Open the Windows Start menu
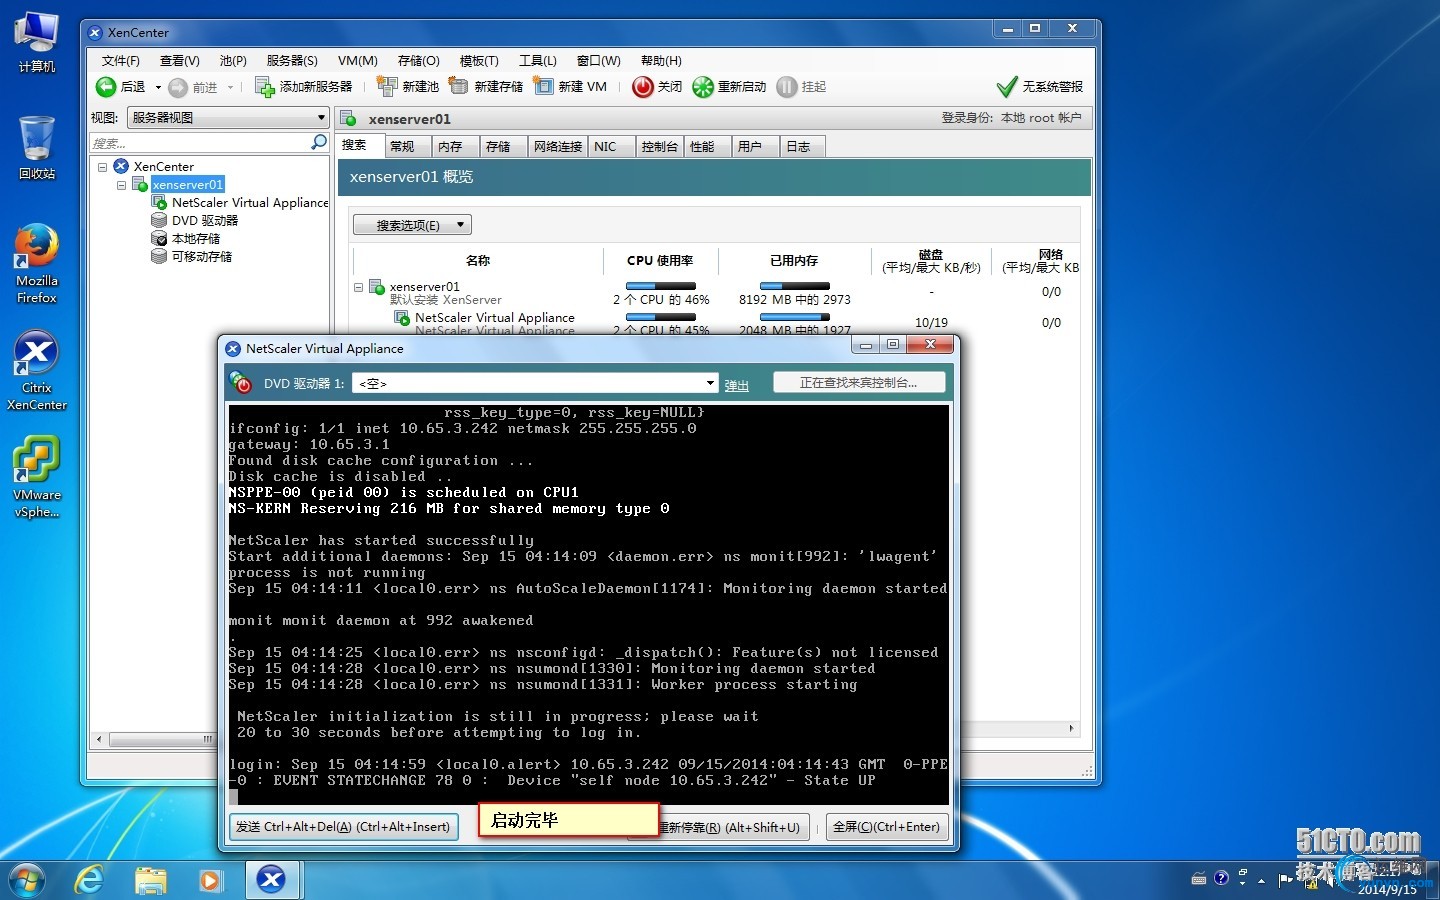 pos(27,880)
